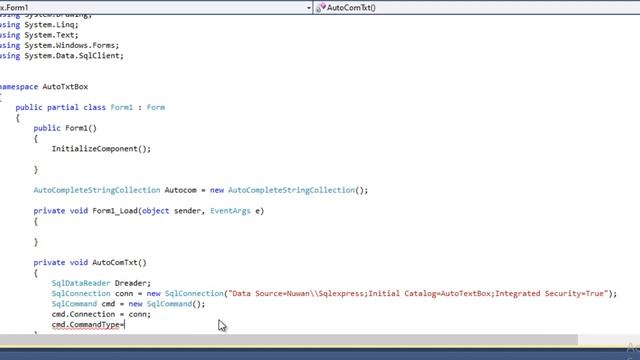Viewport: 640px width, 360px height.
Task: Click the 'SqlDataReader Dreader;' line
Action: (x=101, y=283)
